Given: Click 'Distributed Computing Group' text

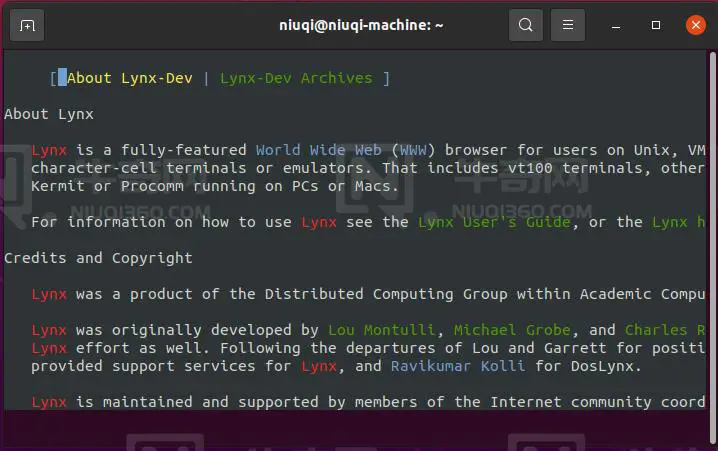Looking at the screenshot, I should point(386,294).
